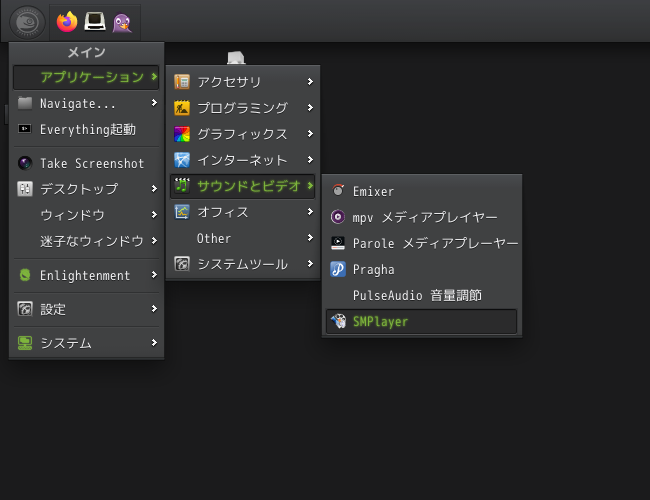Expand the ウィンドウ submenu arrow
Viewport: 650px width, 500px height.
[x=154, y=214]
